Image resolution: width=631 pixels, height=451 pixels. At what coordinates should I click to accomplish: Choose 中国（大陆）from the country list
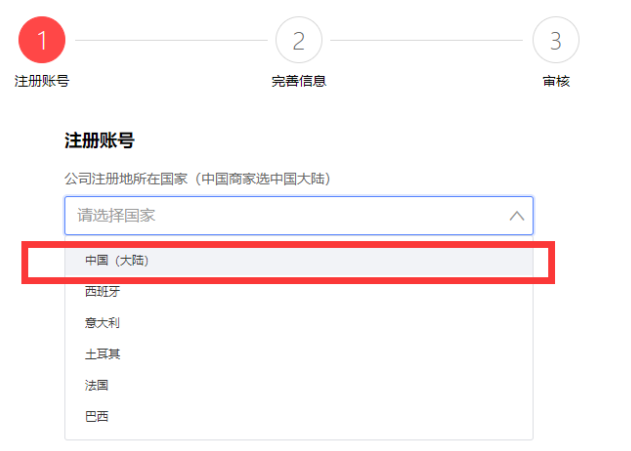pos(117,261)
